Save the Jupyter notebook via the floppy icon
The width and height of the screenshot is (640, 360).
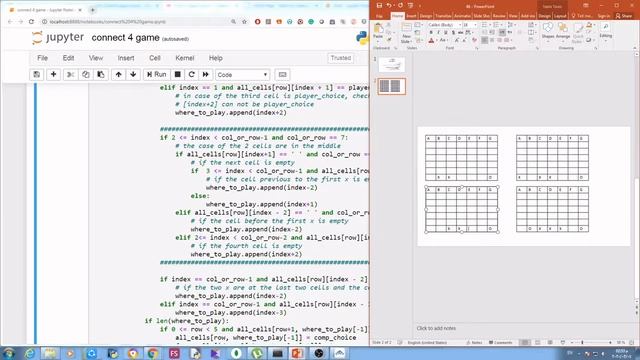[37, 75]
